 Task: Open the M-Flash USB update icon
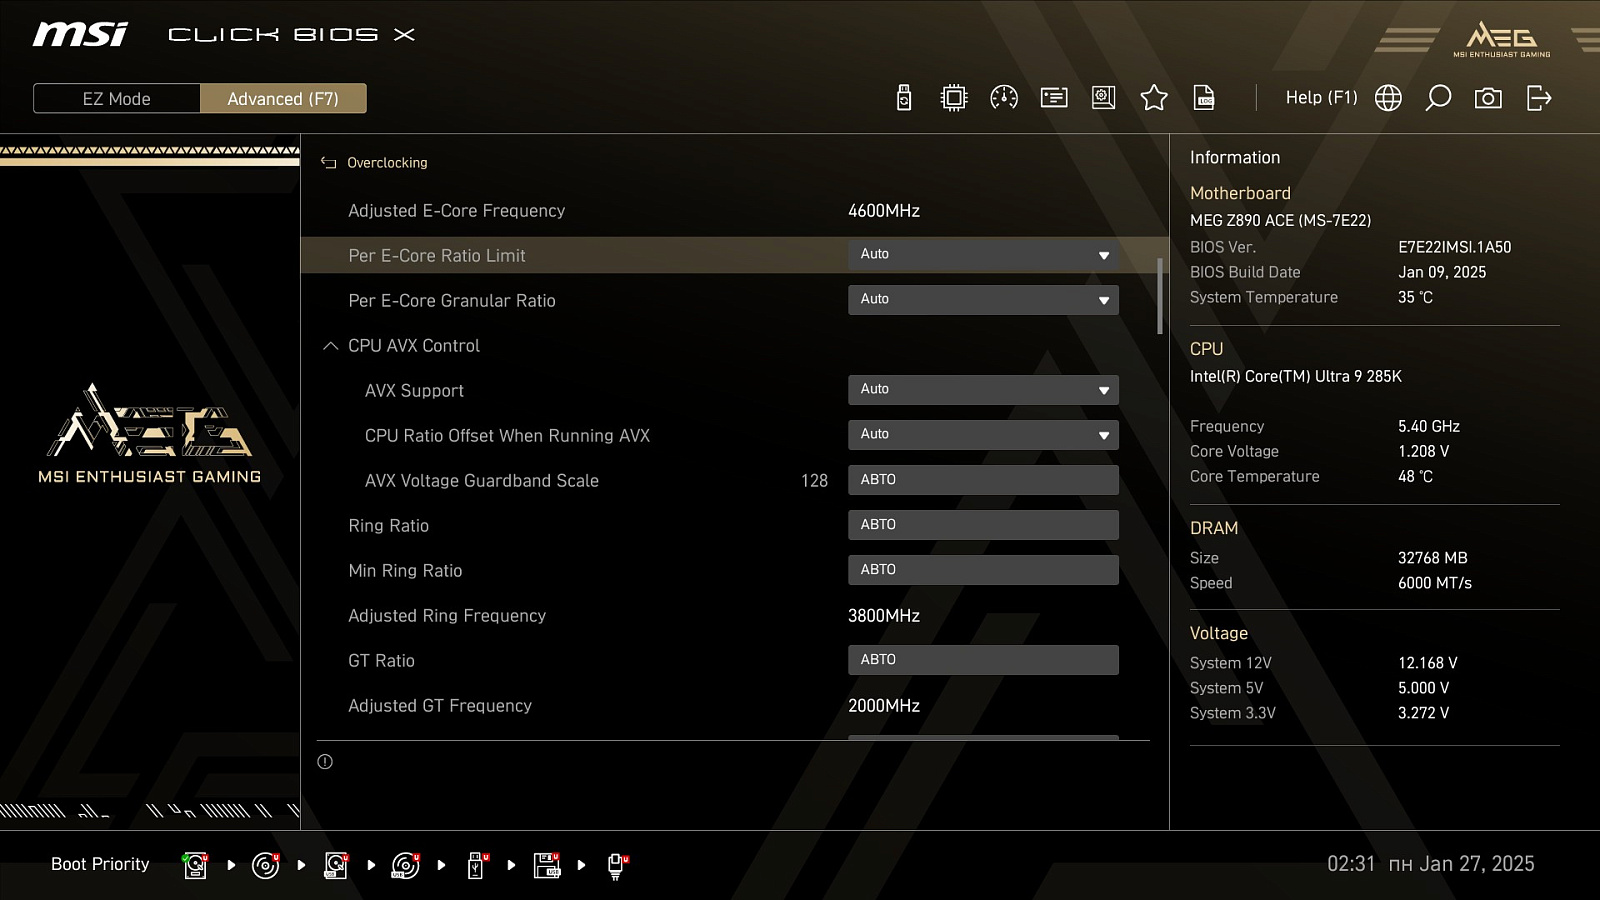(x=904, y=98)
